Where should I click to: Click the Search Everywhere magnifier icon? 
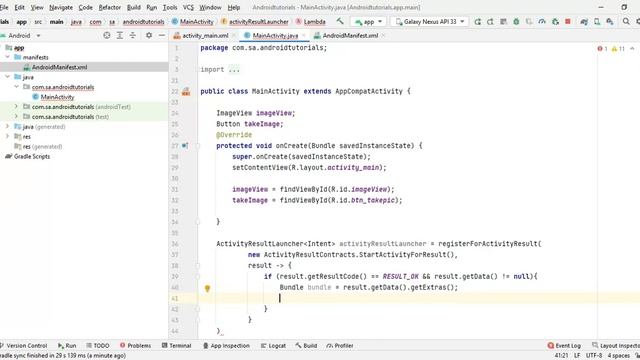click(626, 22)
